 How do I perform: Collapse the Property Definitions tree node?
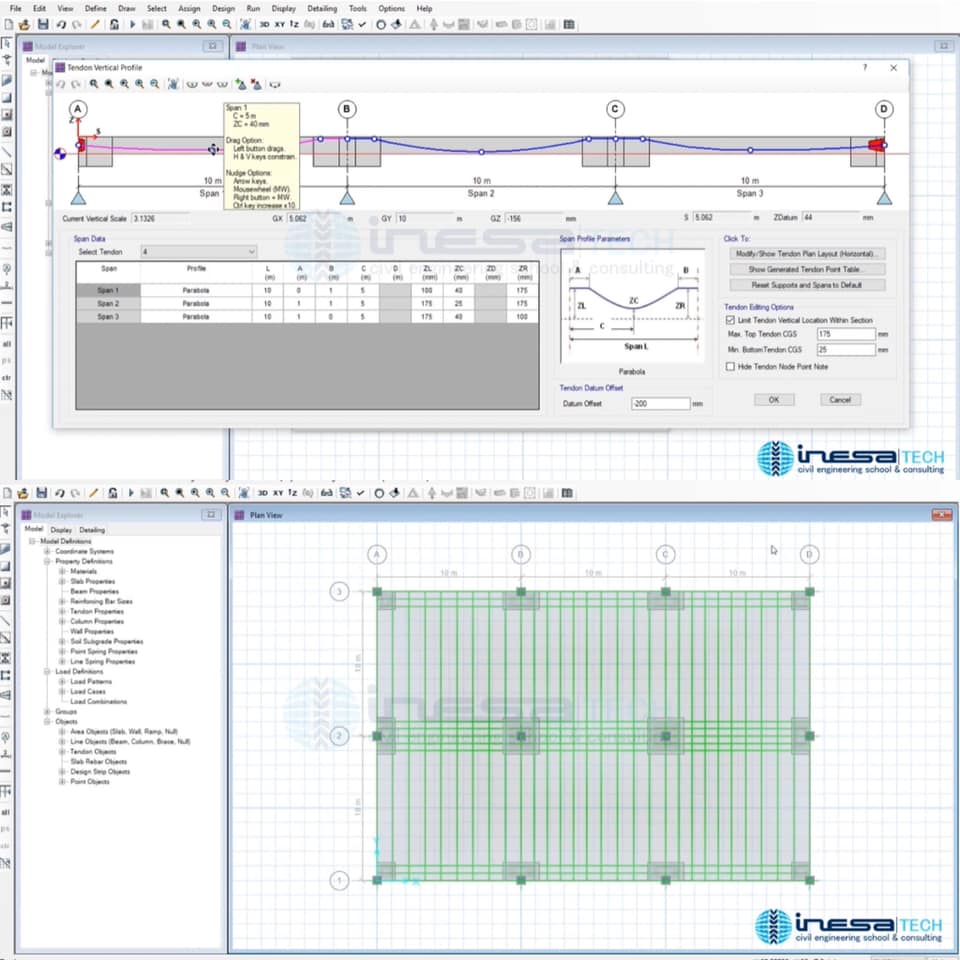coord(47,561)
